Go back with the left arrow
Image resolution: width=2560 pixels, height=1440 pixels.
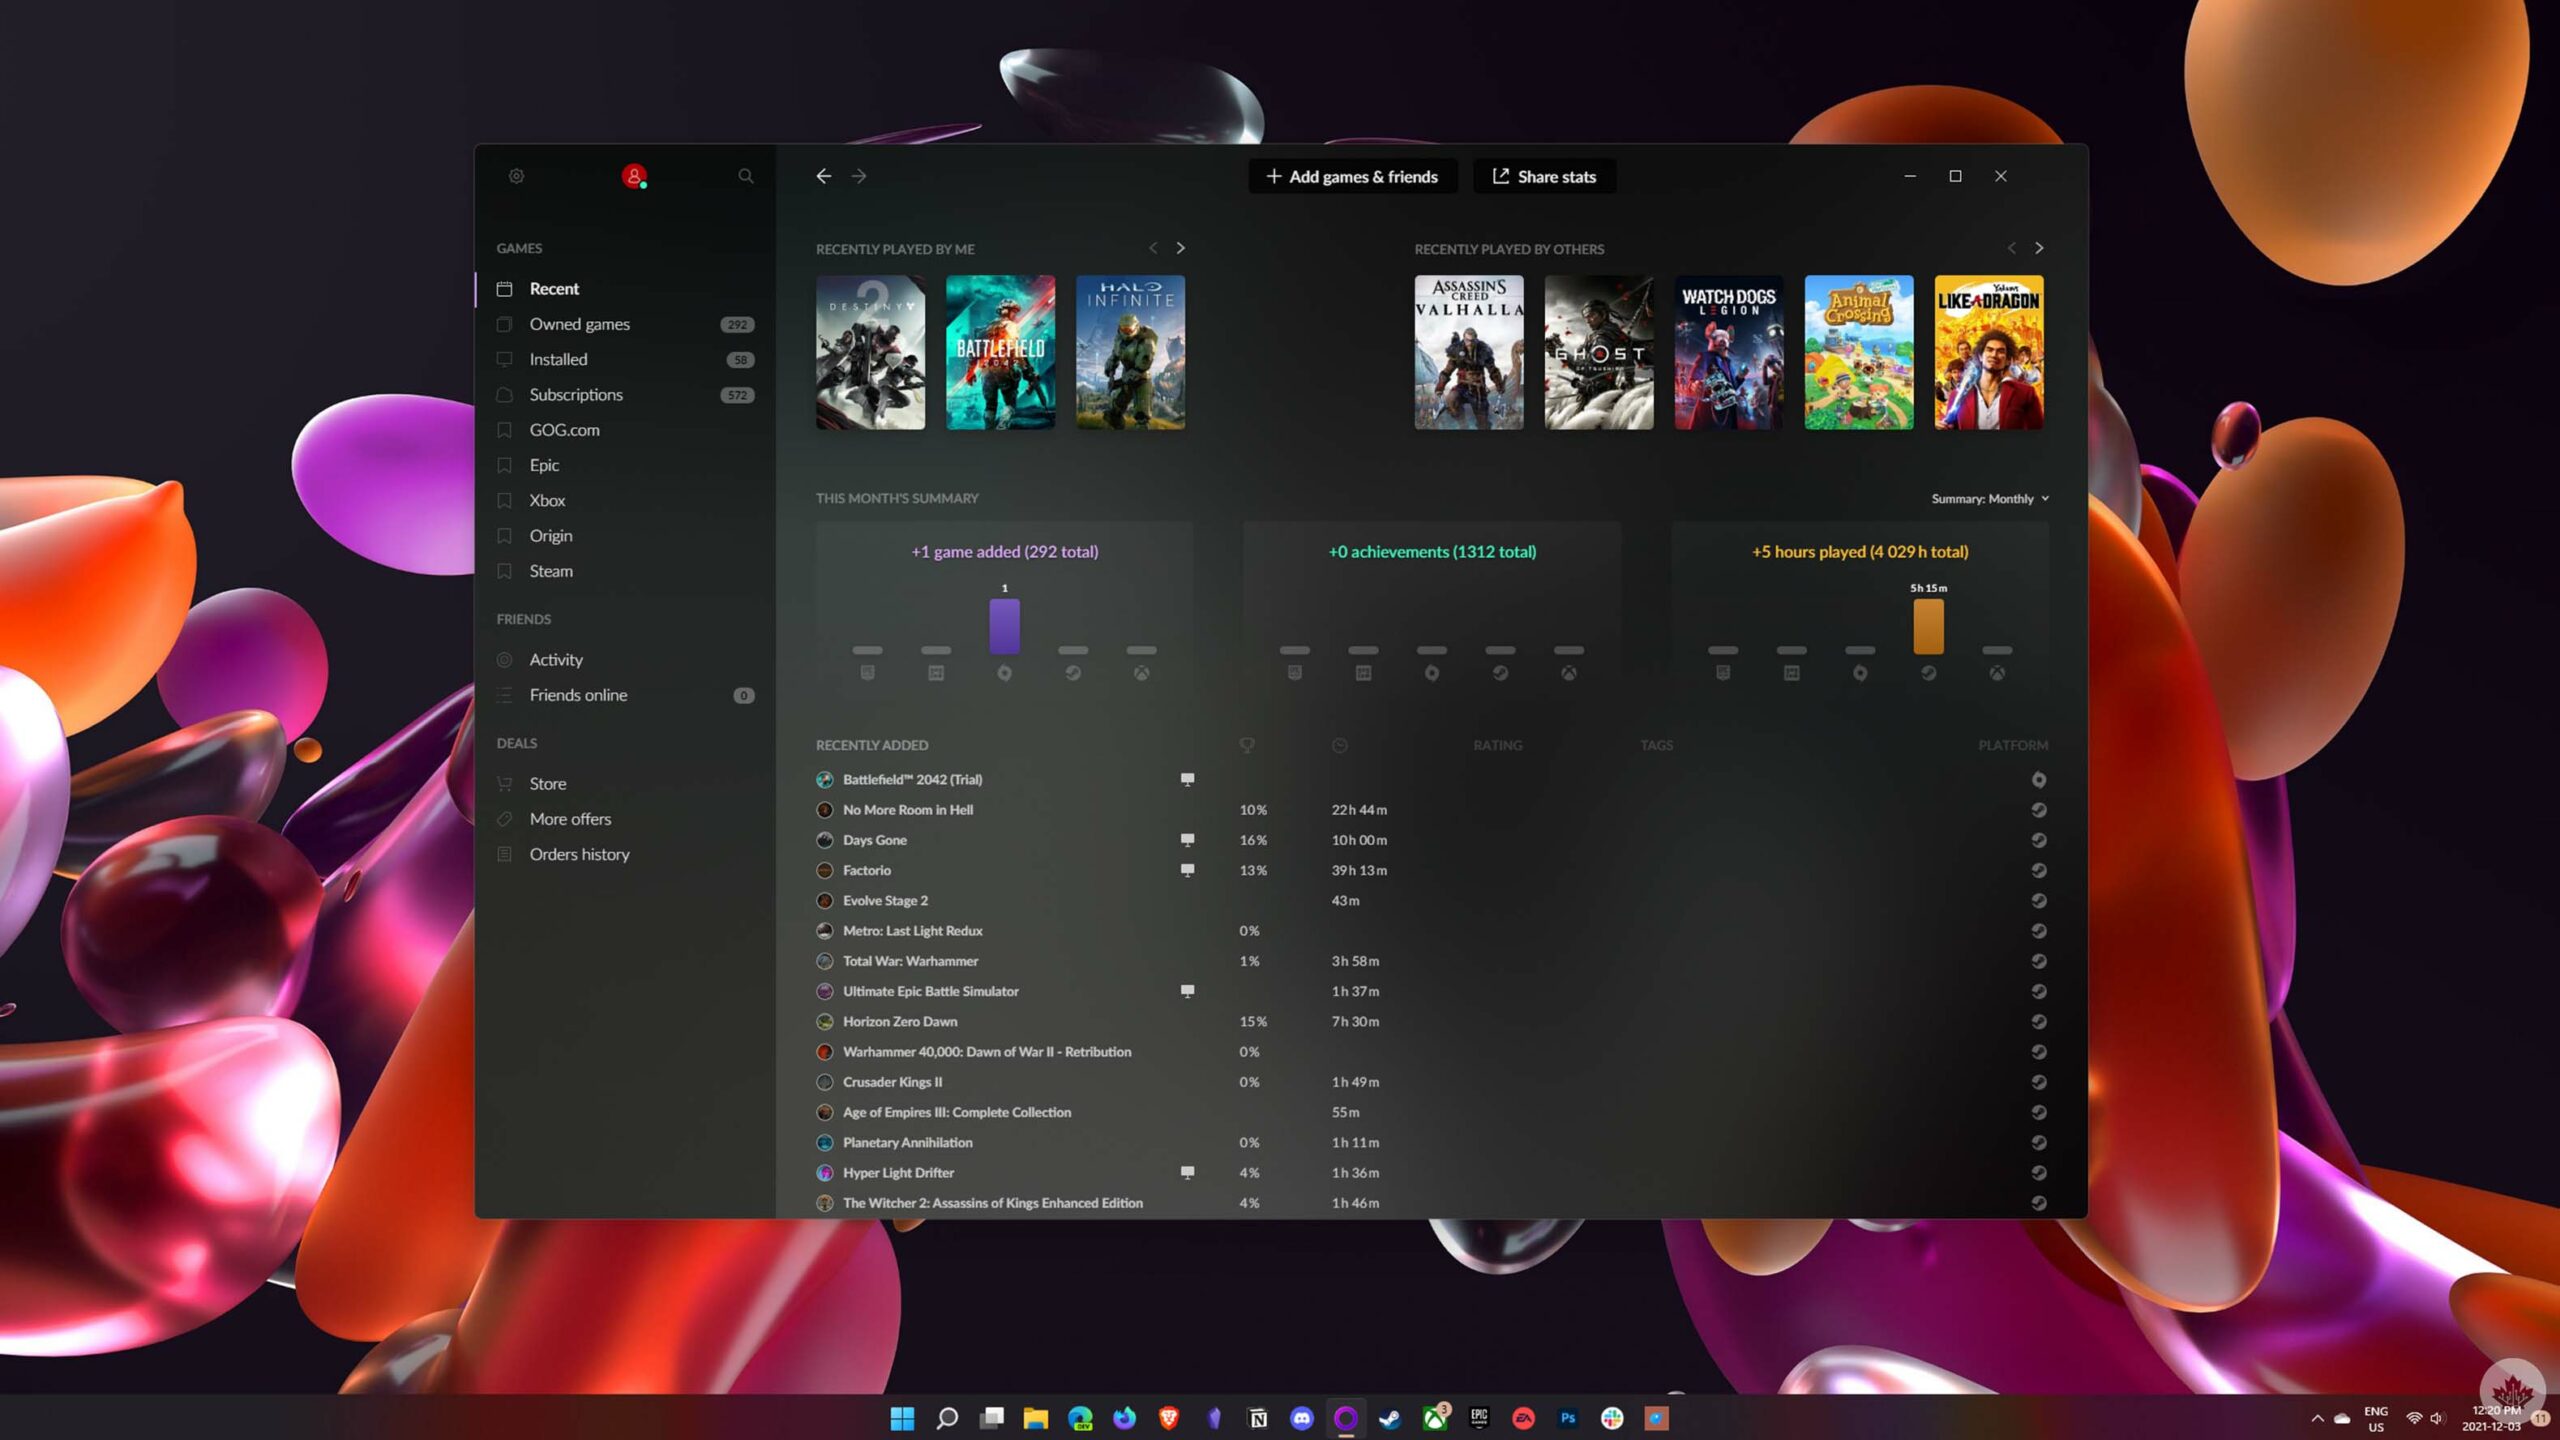823,176
